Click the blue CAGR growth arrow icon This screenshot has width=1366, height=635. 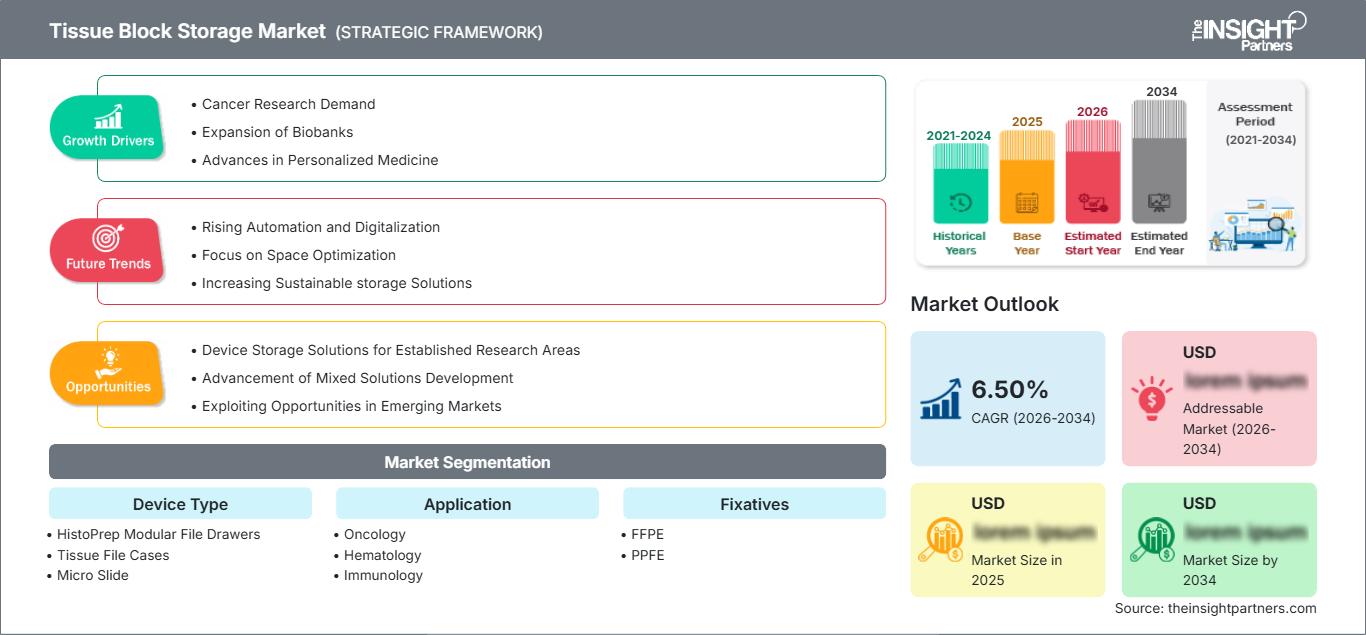(940, 399)
